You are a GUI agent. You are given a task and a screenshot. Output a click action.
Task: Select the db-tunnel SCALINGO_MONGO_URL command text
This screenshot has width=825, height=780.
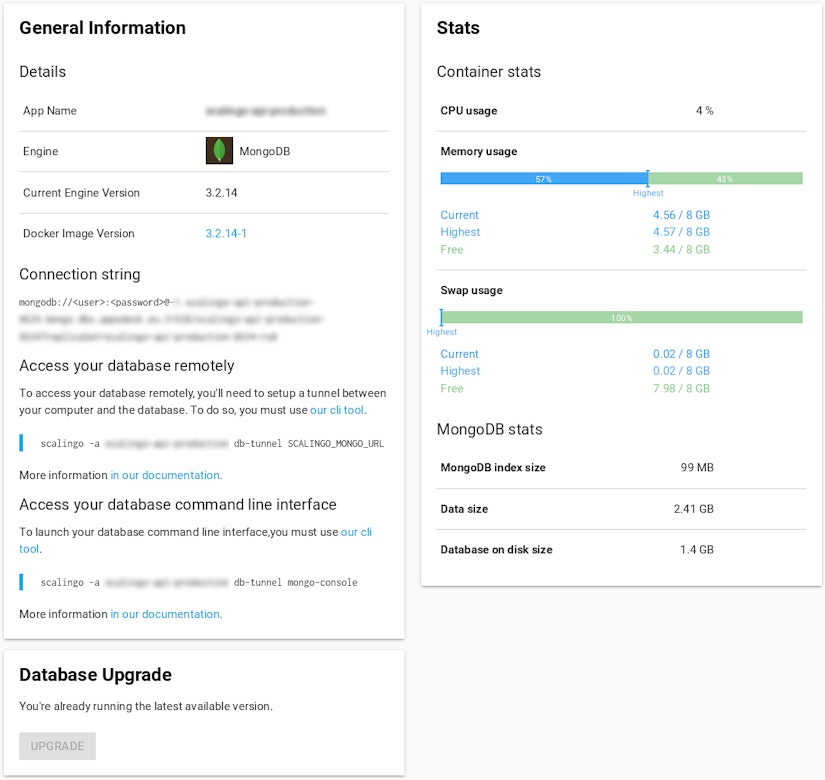coord(212,444)
